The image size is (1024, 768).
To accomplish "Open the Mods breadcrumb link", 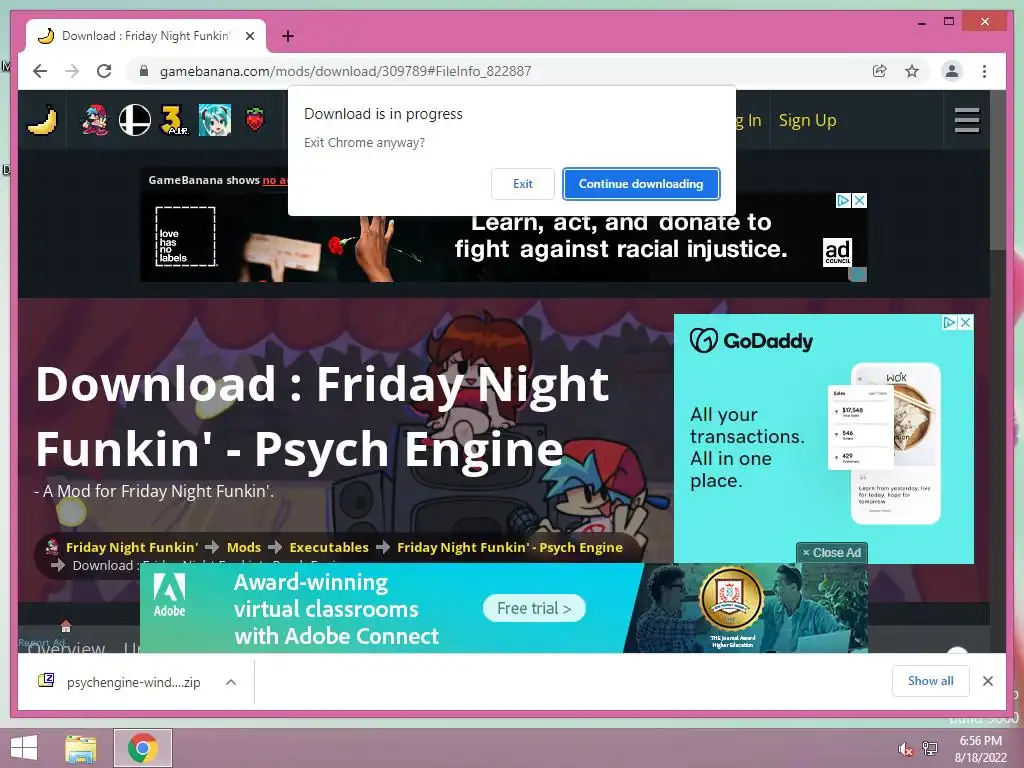I will (244, 547).
